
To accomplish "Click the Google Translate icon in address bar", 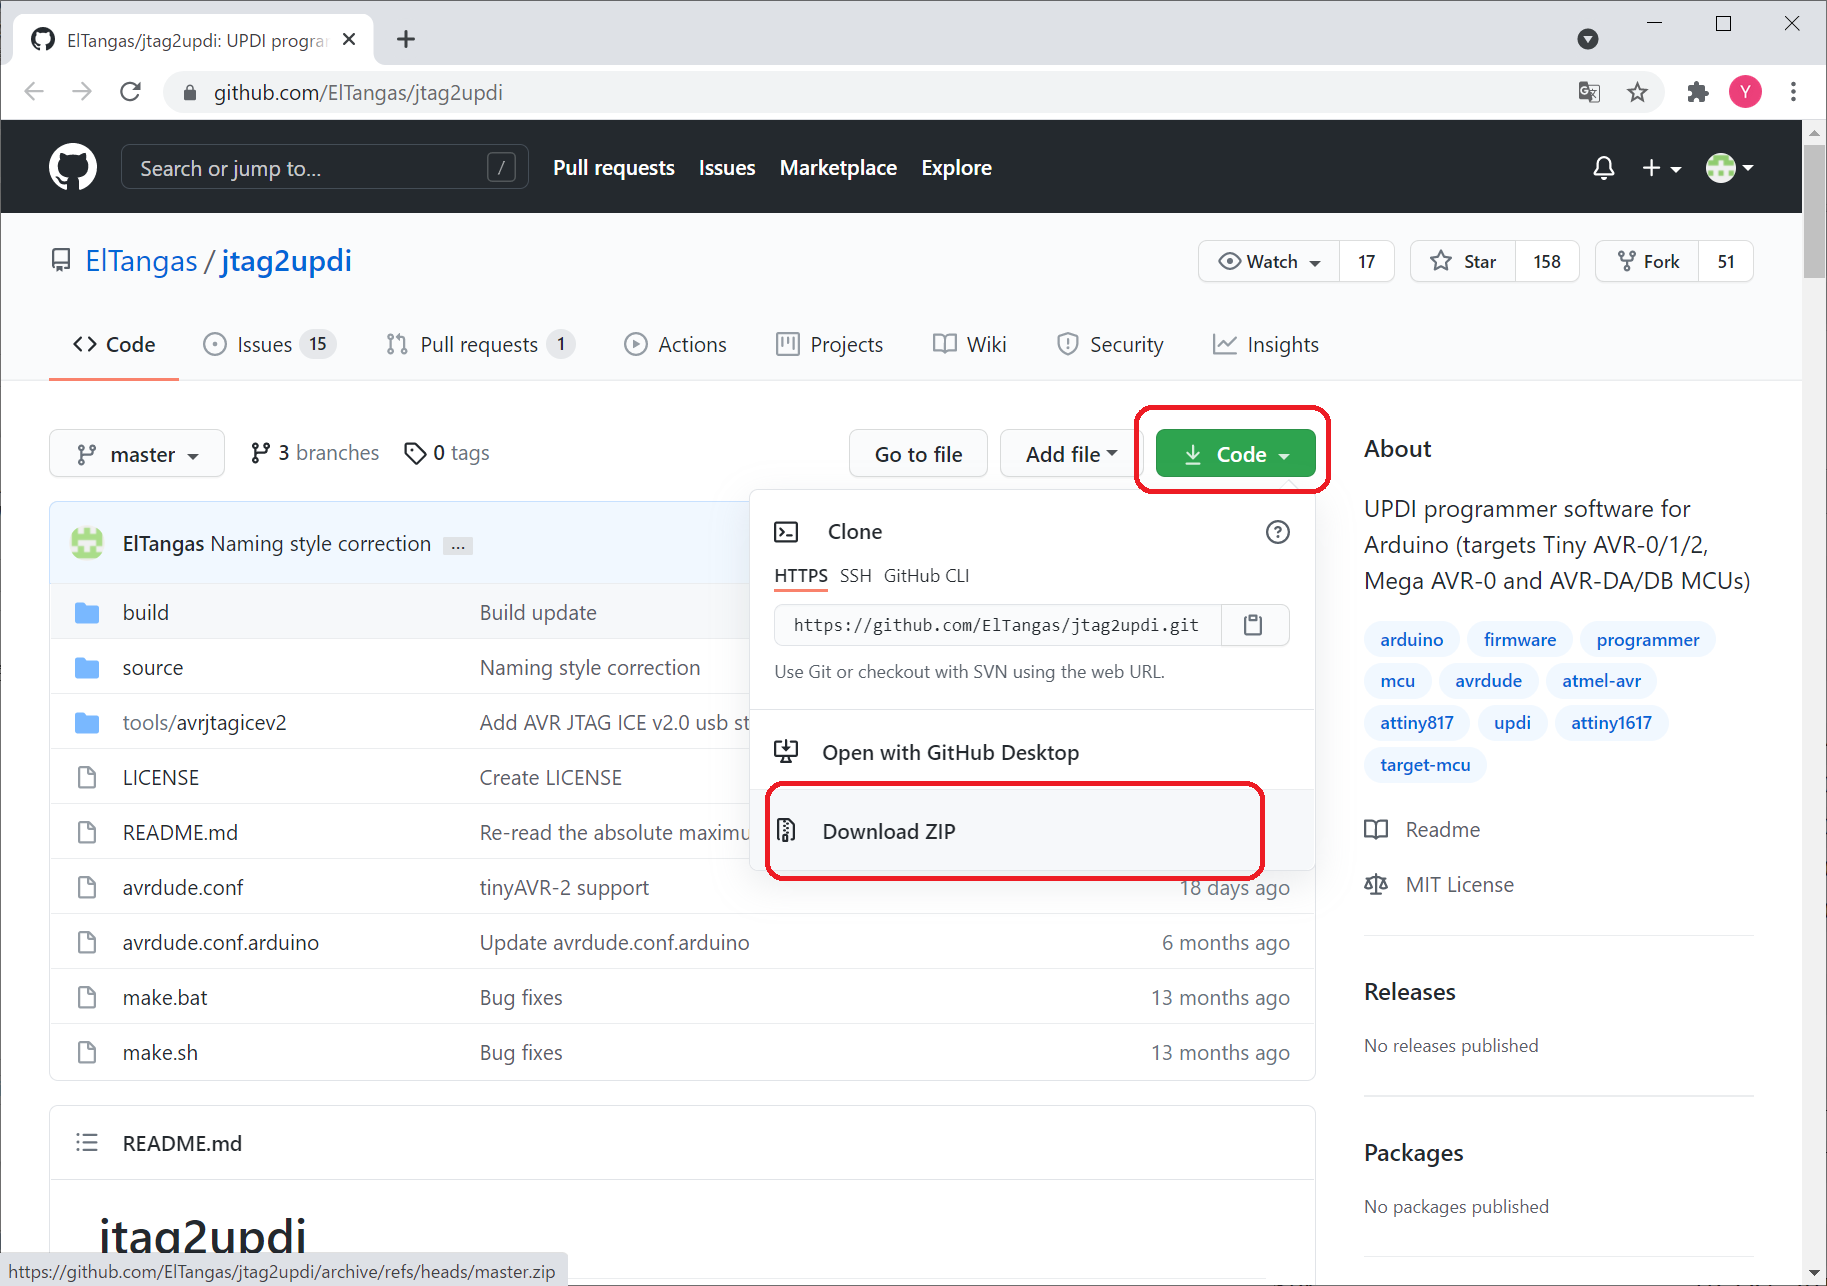I will point(1589,93).
